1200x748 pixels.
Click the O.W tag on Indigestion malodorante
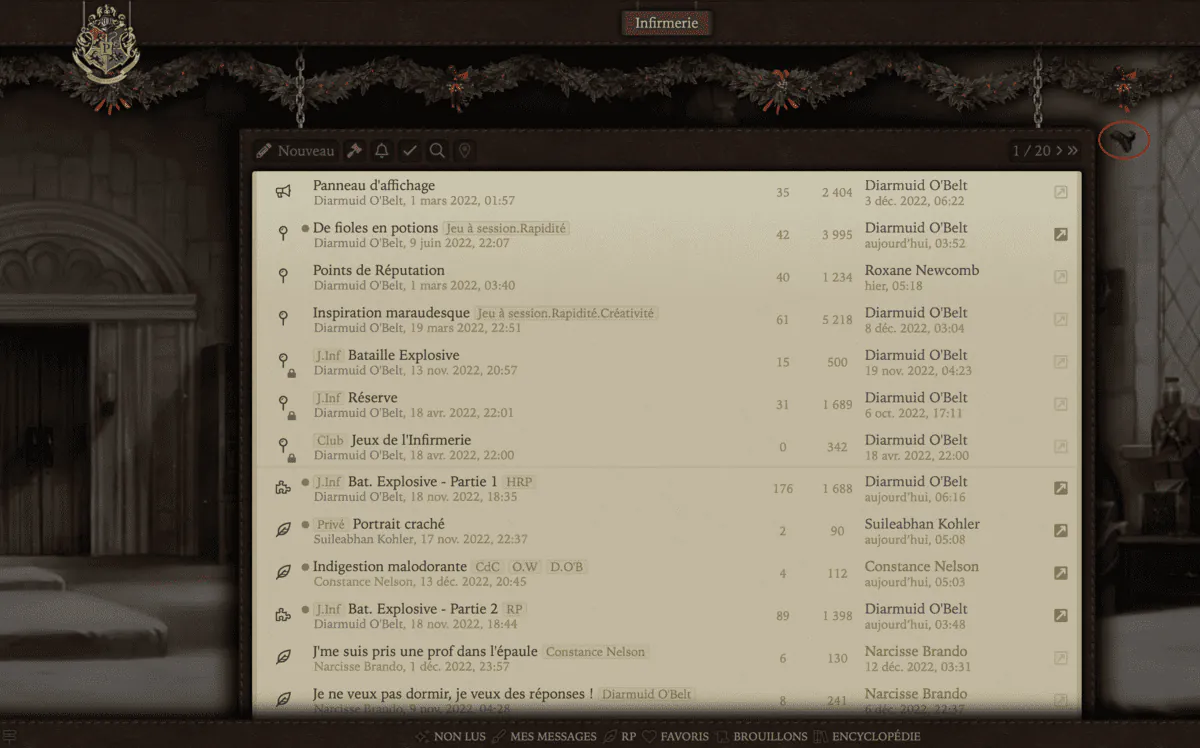(525, 567)
